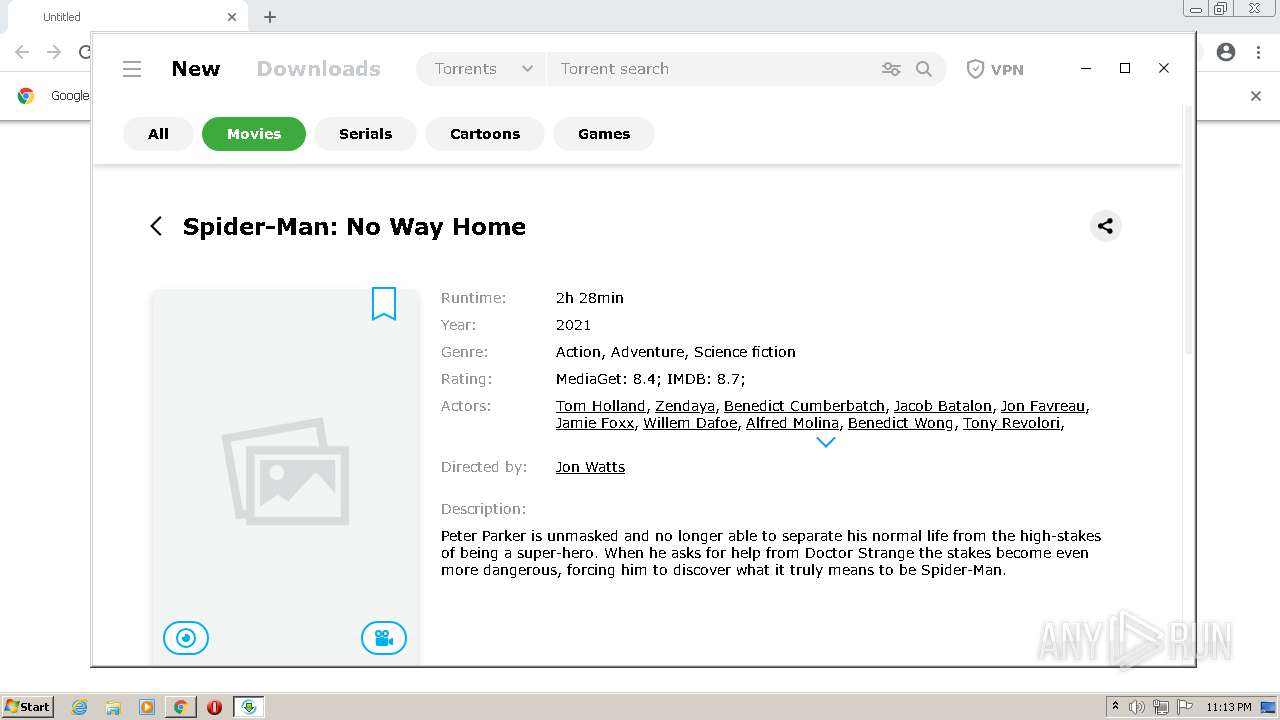Open actor Jacob Batalon

click(943, 406)
